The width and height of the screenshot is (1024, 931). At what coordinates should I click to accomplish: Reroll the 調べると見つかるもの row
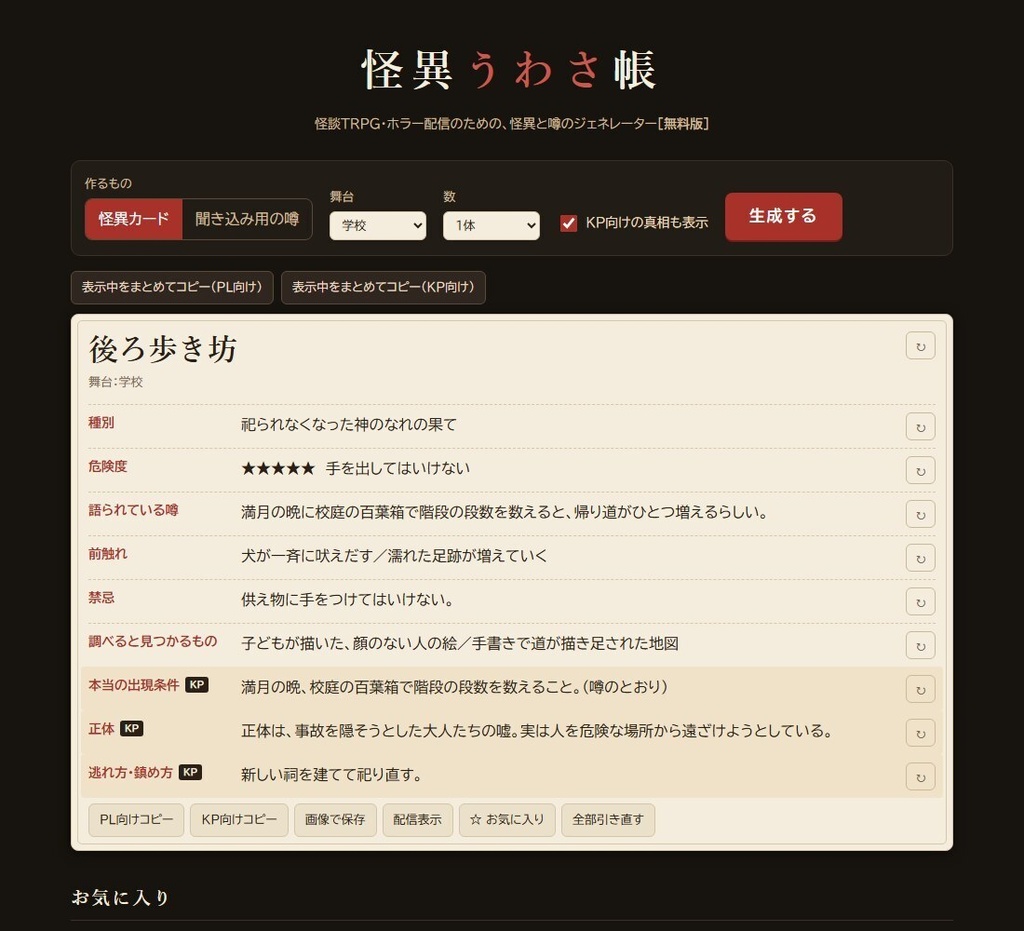click(920, 646)
